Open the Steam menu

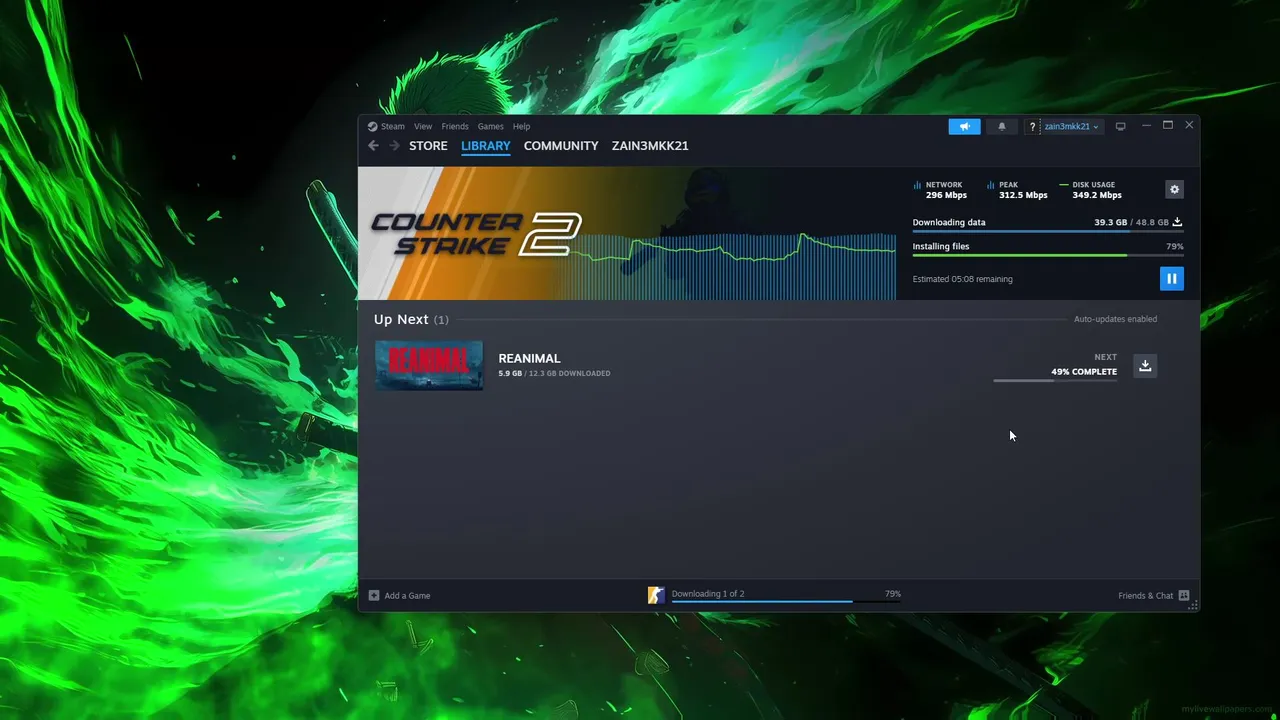tap(393, 127)
